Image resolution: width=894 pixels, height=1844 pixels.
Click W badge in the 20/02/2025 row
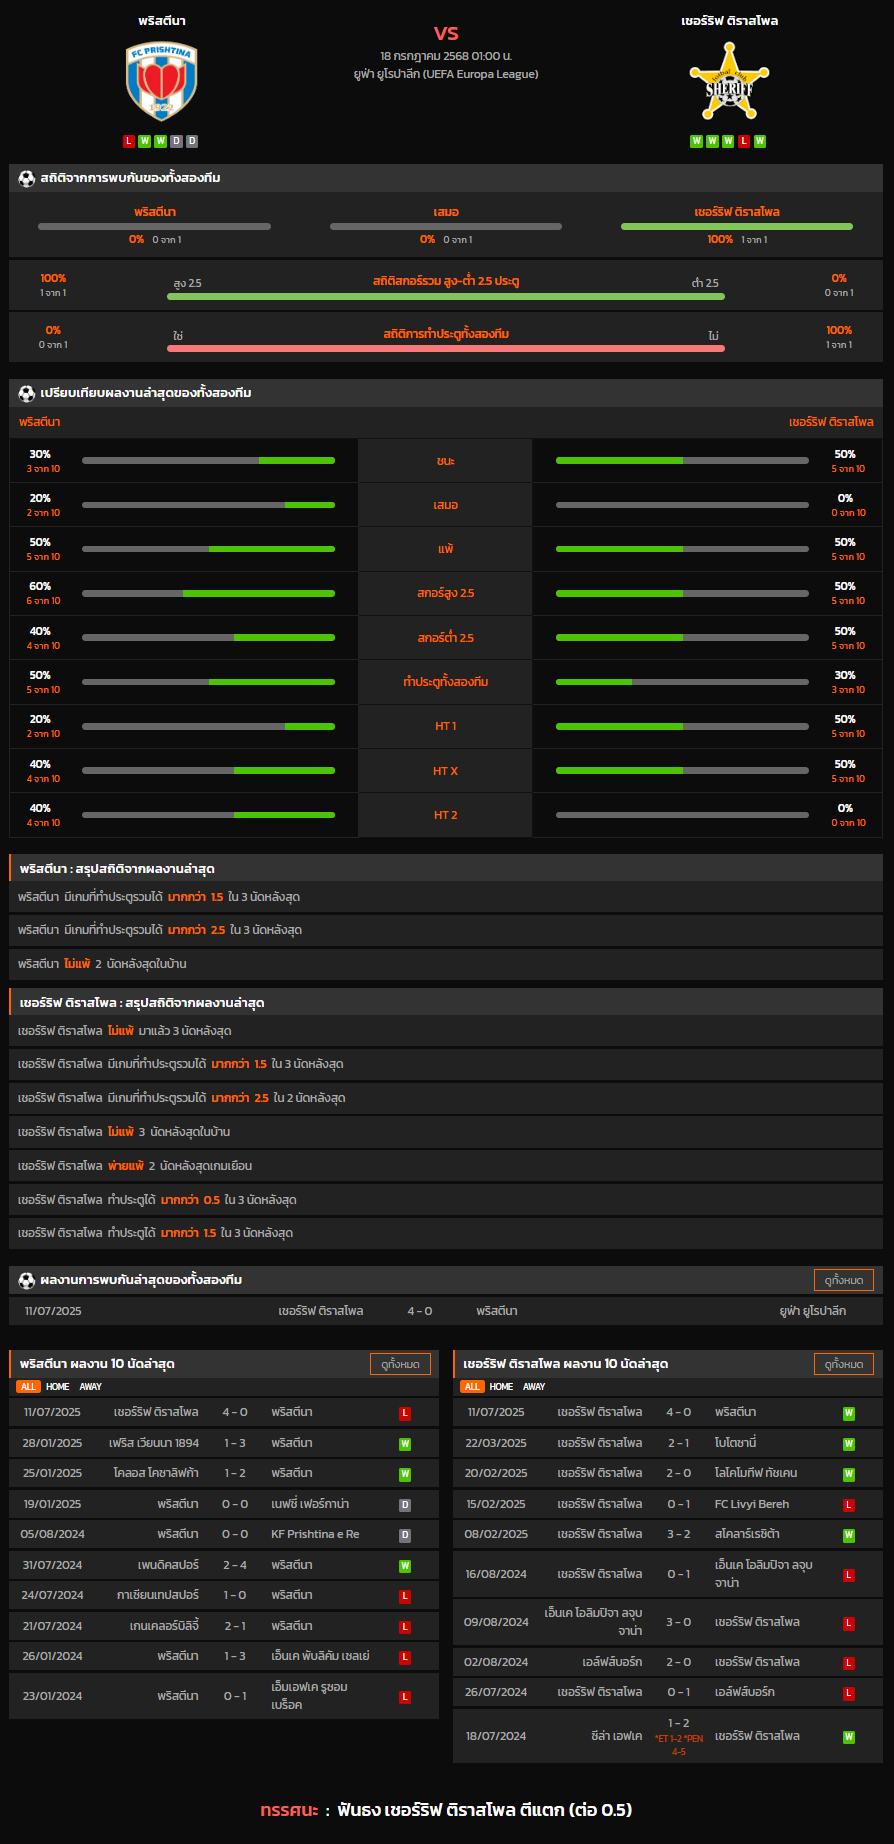[849, 1474]
